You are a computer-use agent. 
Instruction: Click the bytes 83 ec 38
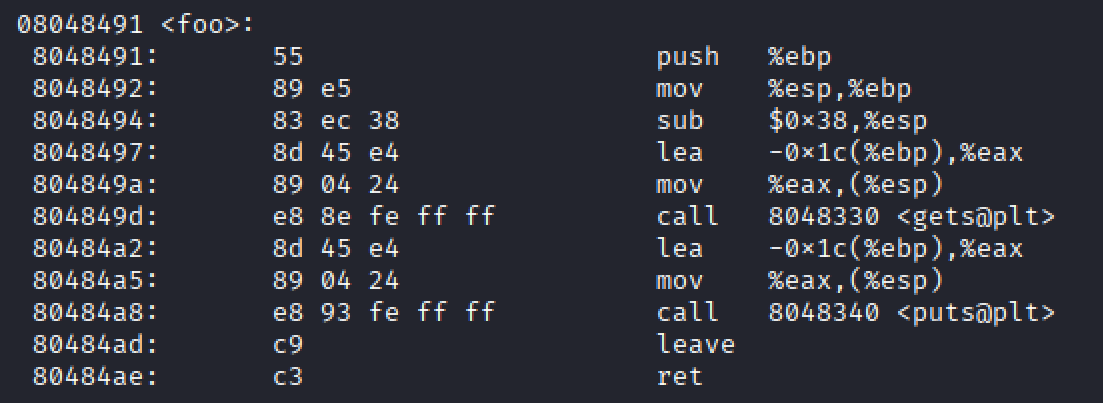tap(336, 121)
